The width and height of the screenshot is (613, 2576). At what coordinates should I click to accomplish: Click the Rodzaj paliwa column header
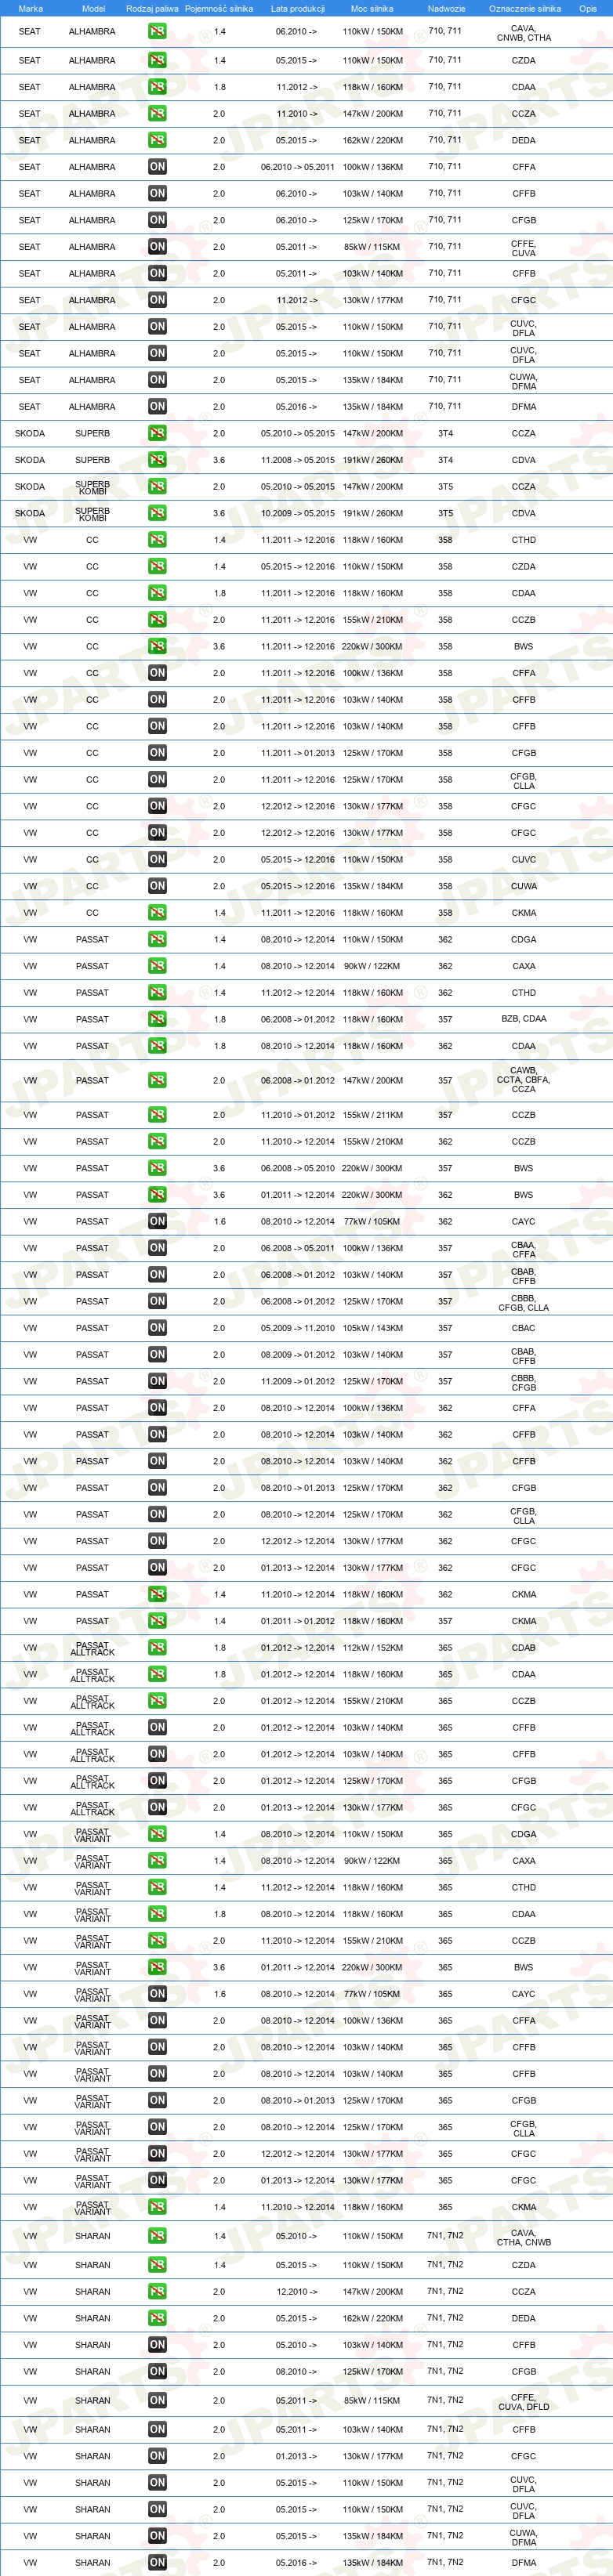coord(152,8)
